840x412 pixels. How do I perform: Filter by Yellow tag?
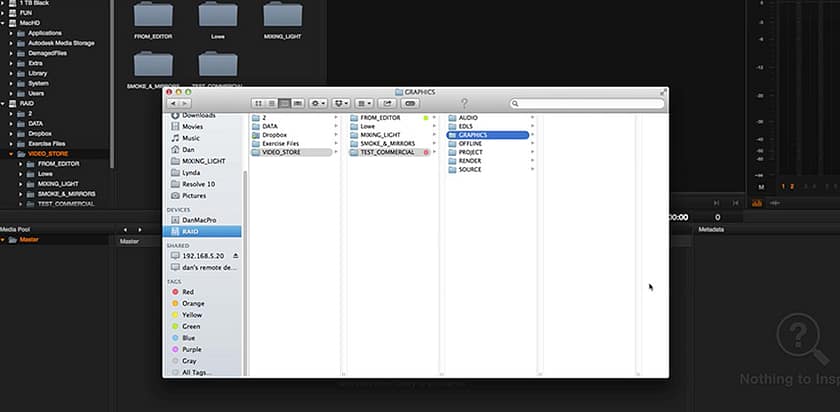186,315
